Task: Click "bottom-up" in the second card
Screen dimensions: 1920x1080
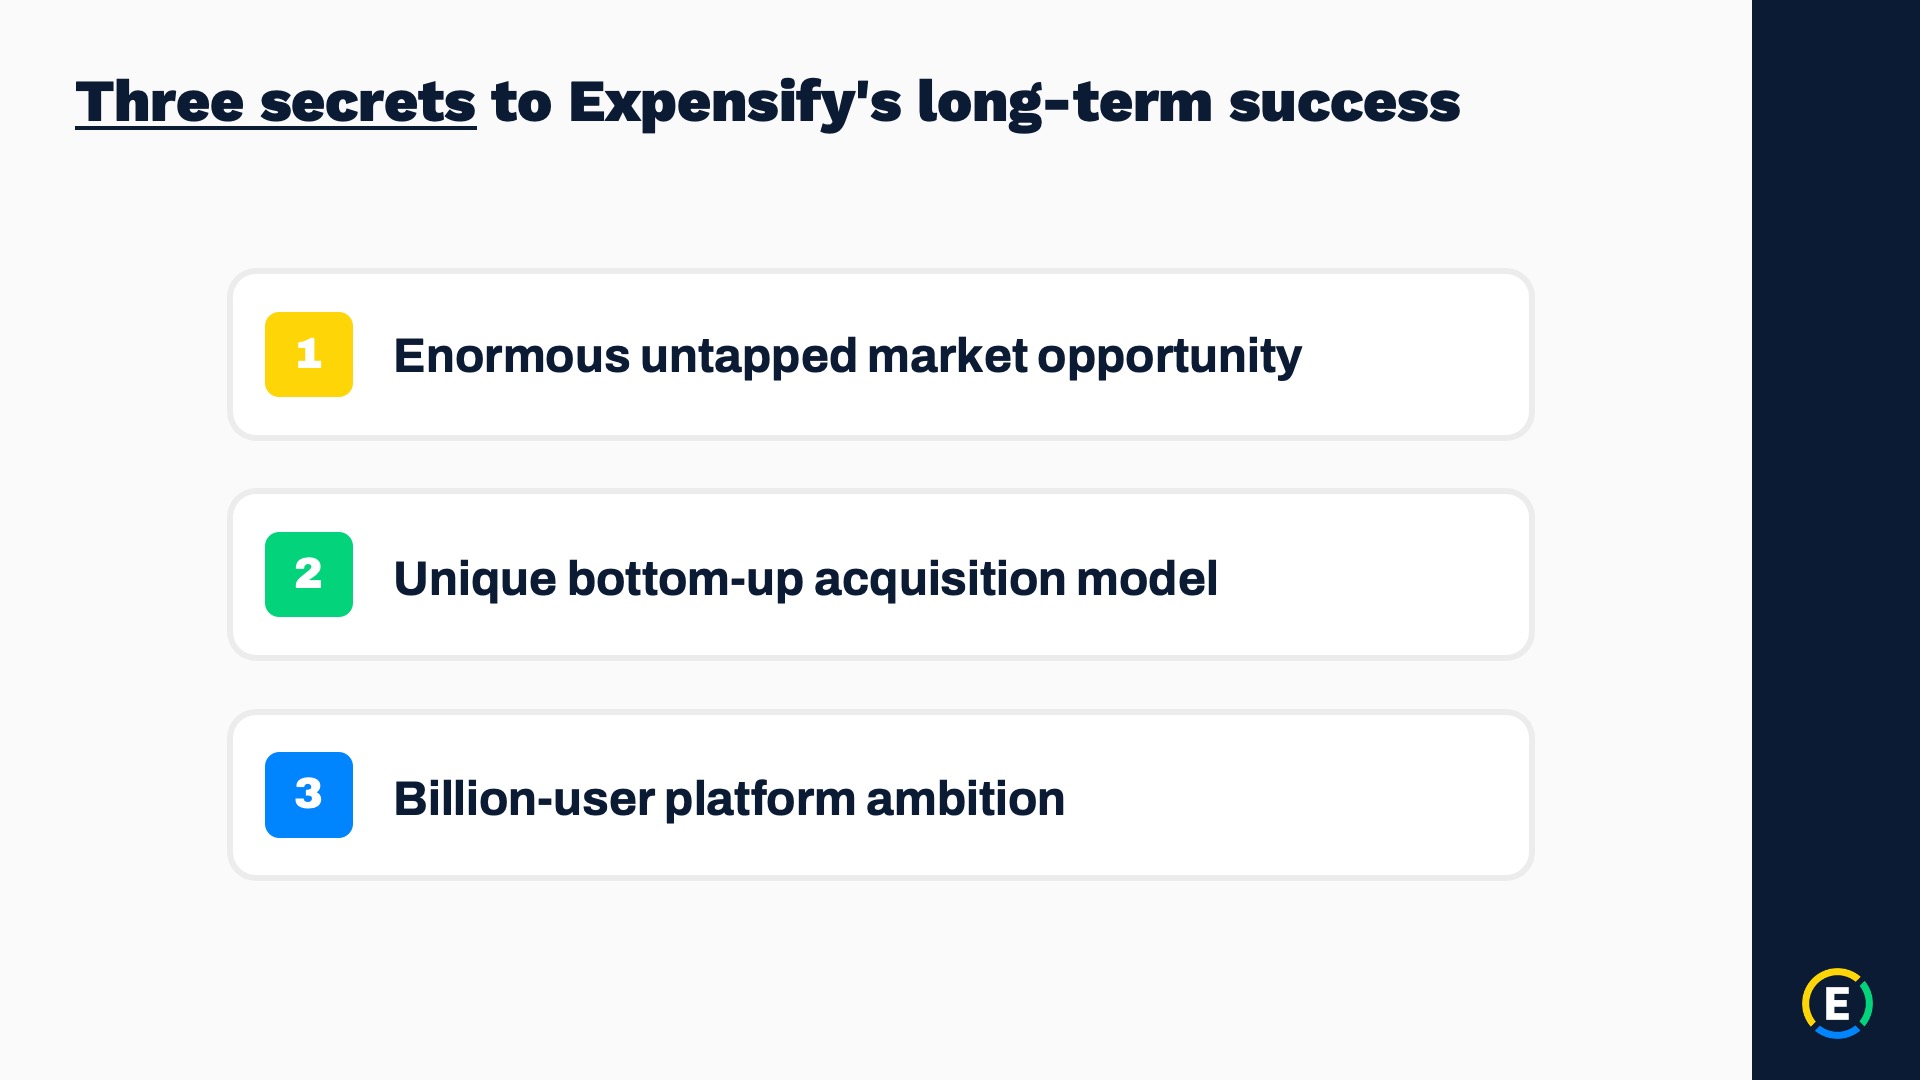Action: (685, 579)
